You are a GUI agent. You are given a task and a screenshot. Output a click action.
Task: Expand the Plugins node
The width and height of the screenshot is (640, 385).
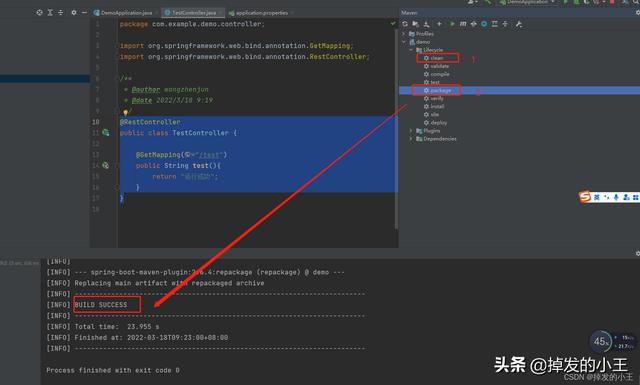pyautogui.click(x=411, y=131)
